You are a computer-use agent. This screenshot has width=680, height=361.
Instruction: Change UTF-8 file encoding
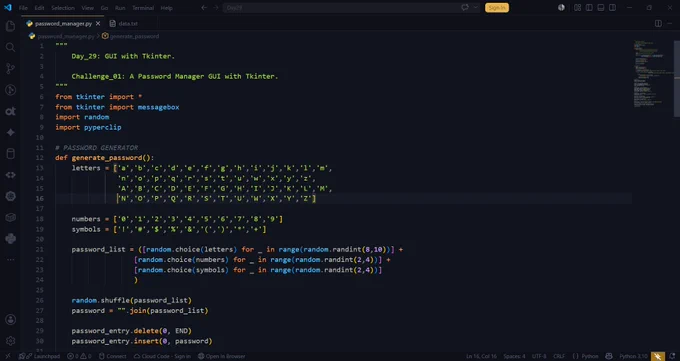539,356
